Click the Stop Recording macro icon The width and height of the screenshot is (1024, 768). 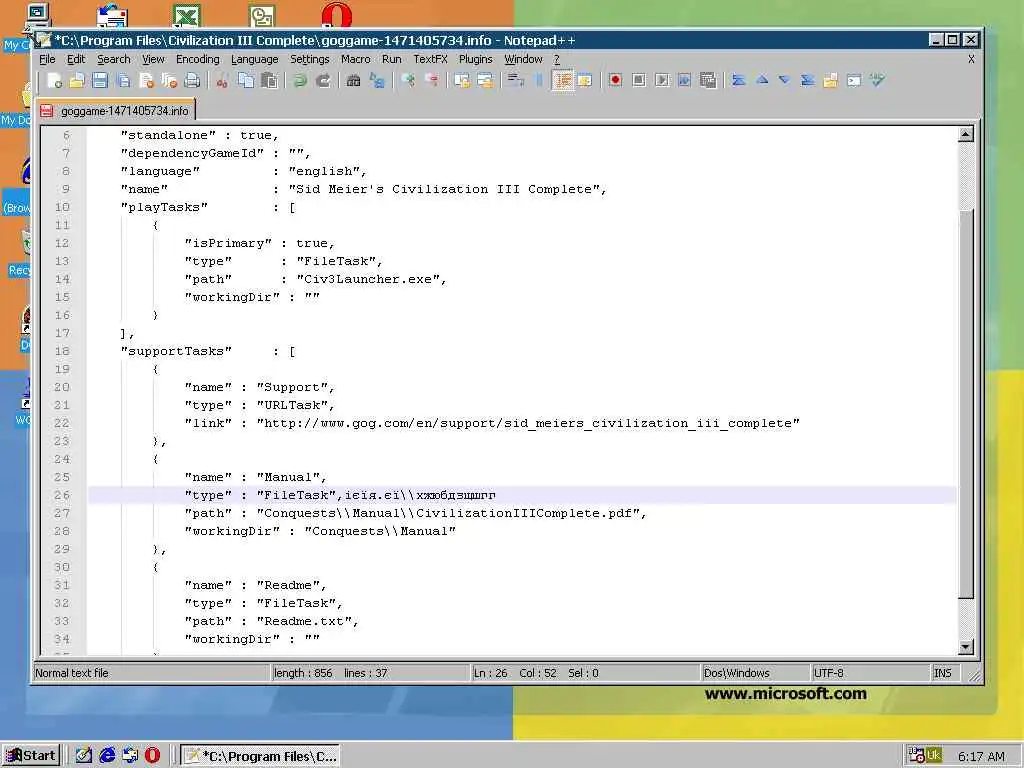coord(639,80)
